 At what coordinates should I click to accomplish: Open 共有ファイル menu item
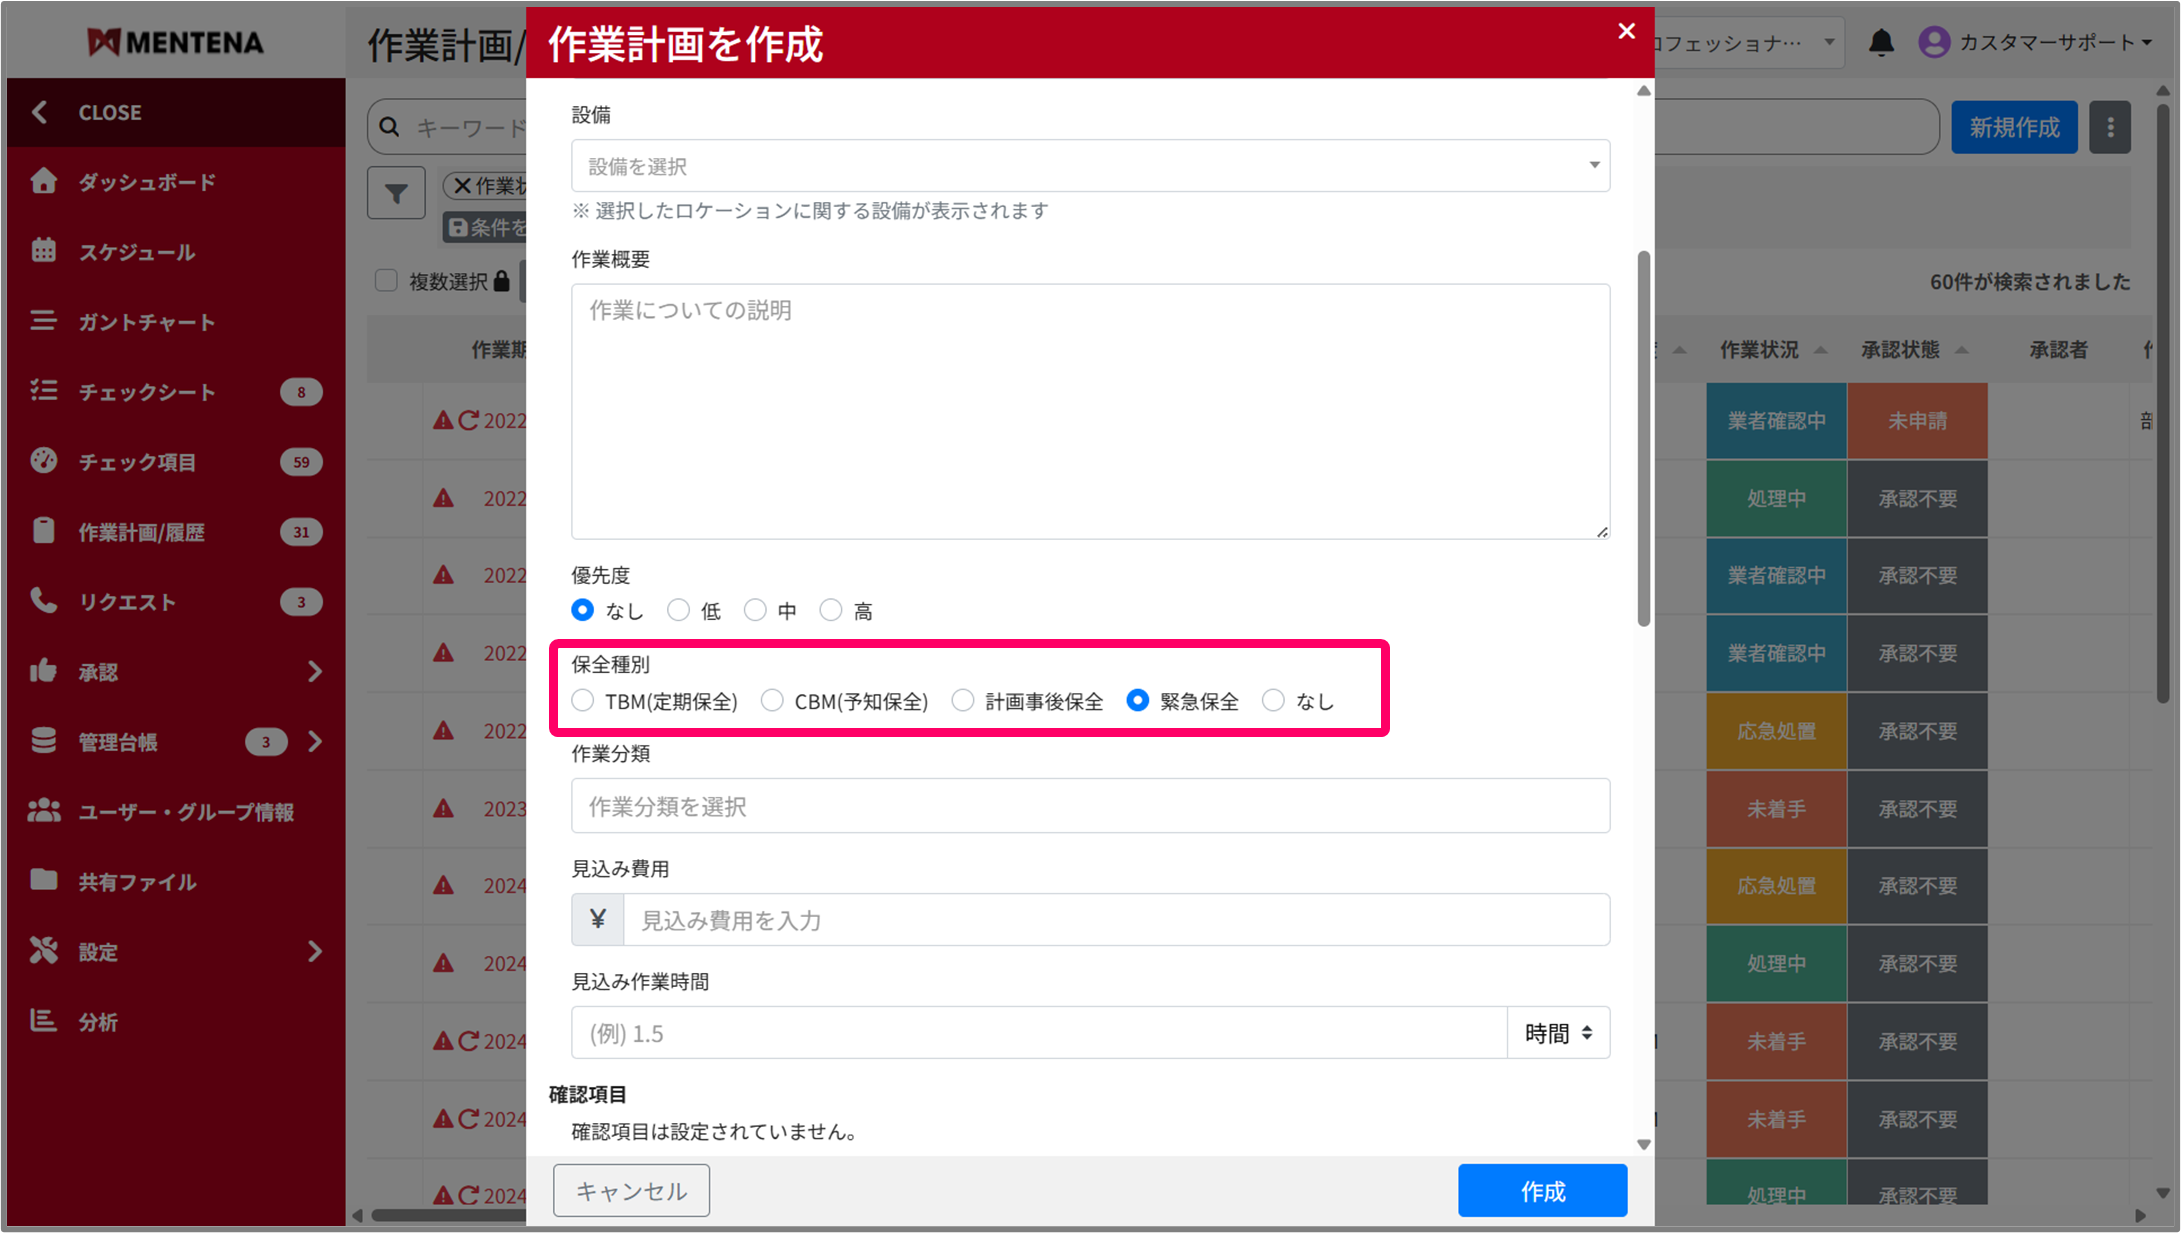[137, 881]
